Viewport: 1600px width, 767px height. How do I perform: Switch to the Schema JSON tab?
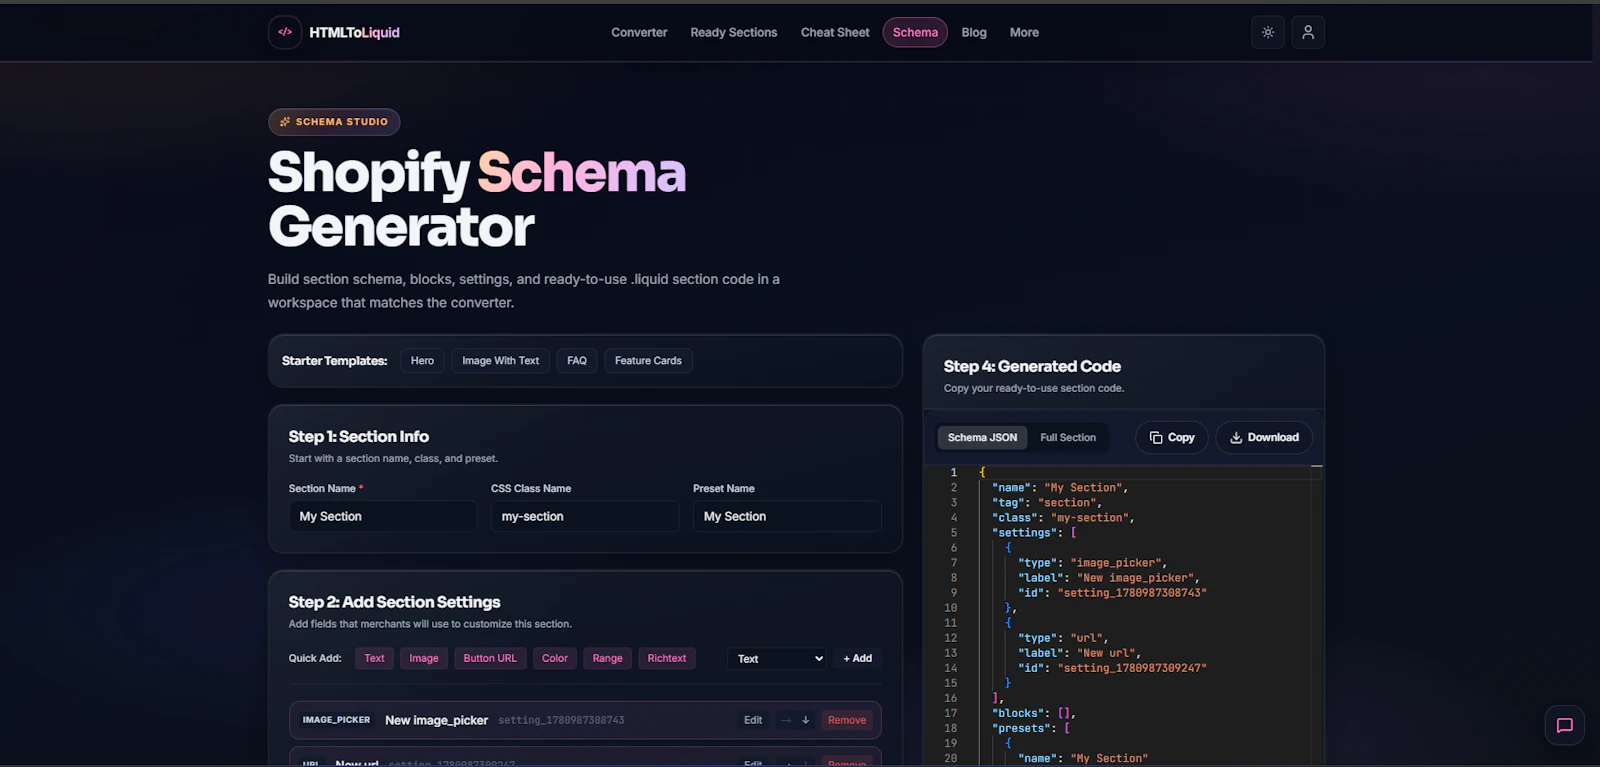pyautogui.click(x=982, y=437)
